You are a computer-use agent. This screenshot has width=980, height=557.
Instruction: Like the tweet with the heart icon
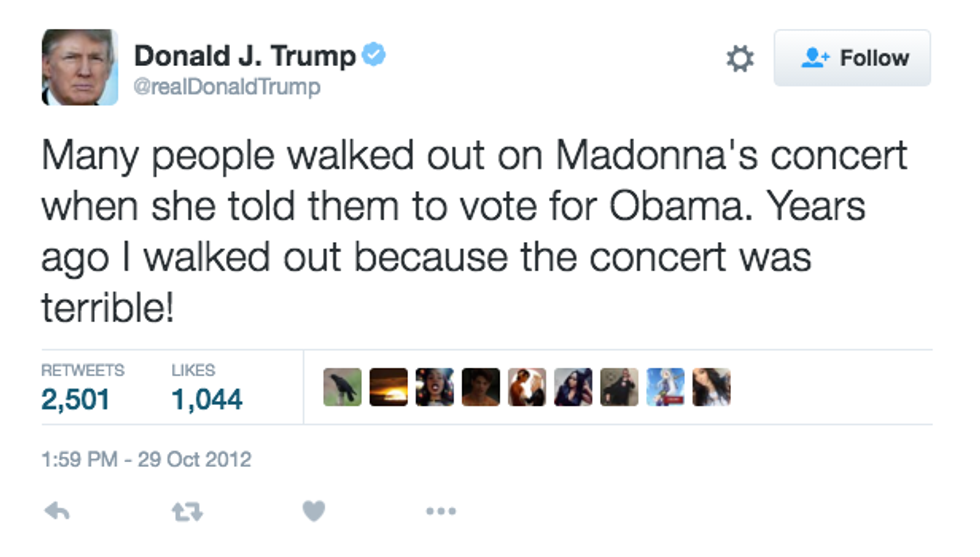[x=314, y=511]
